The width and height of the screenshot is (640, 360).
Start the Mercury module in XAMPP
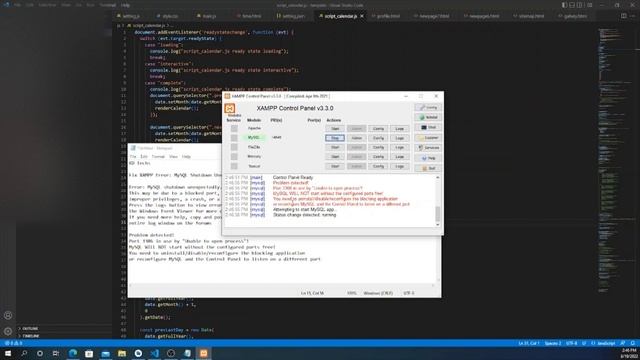(x=335, y=157)
